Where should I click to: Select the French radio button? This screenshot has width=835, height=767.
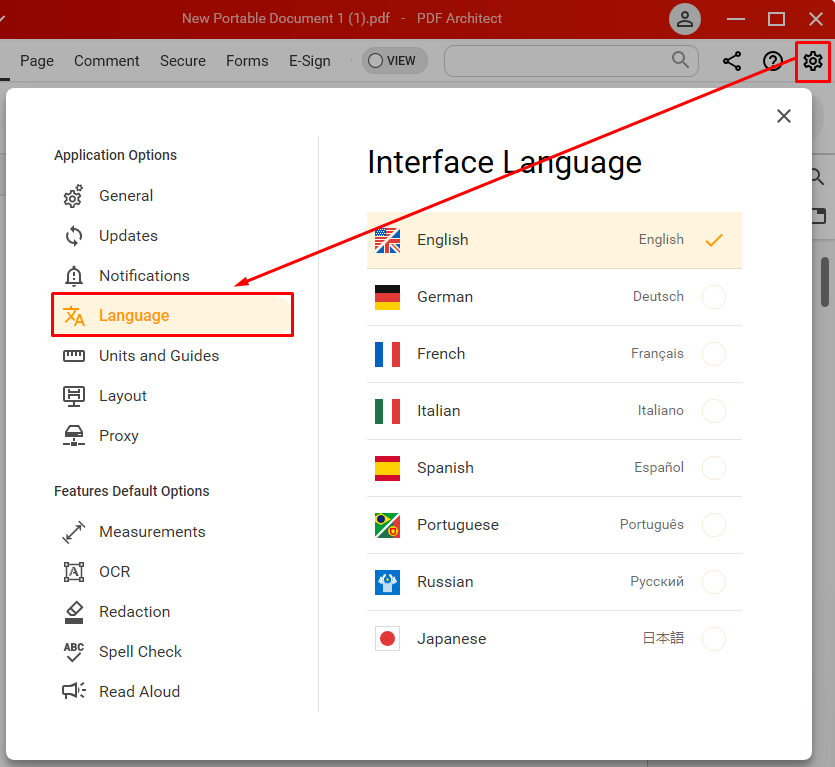coord(714,354)
